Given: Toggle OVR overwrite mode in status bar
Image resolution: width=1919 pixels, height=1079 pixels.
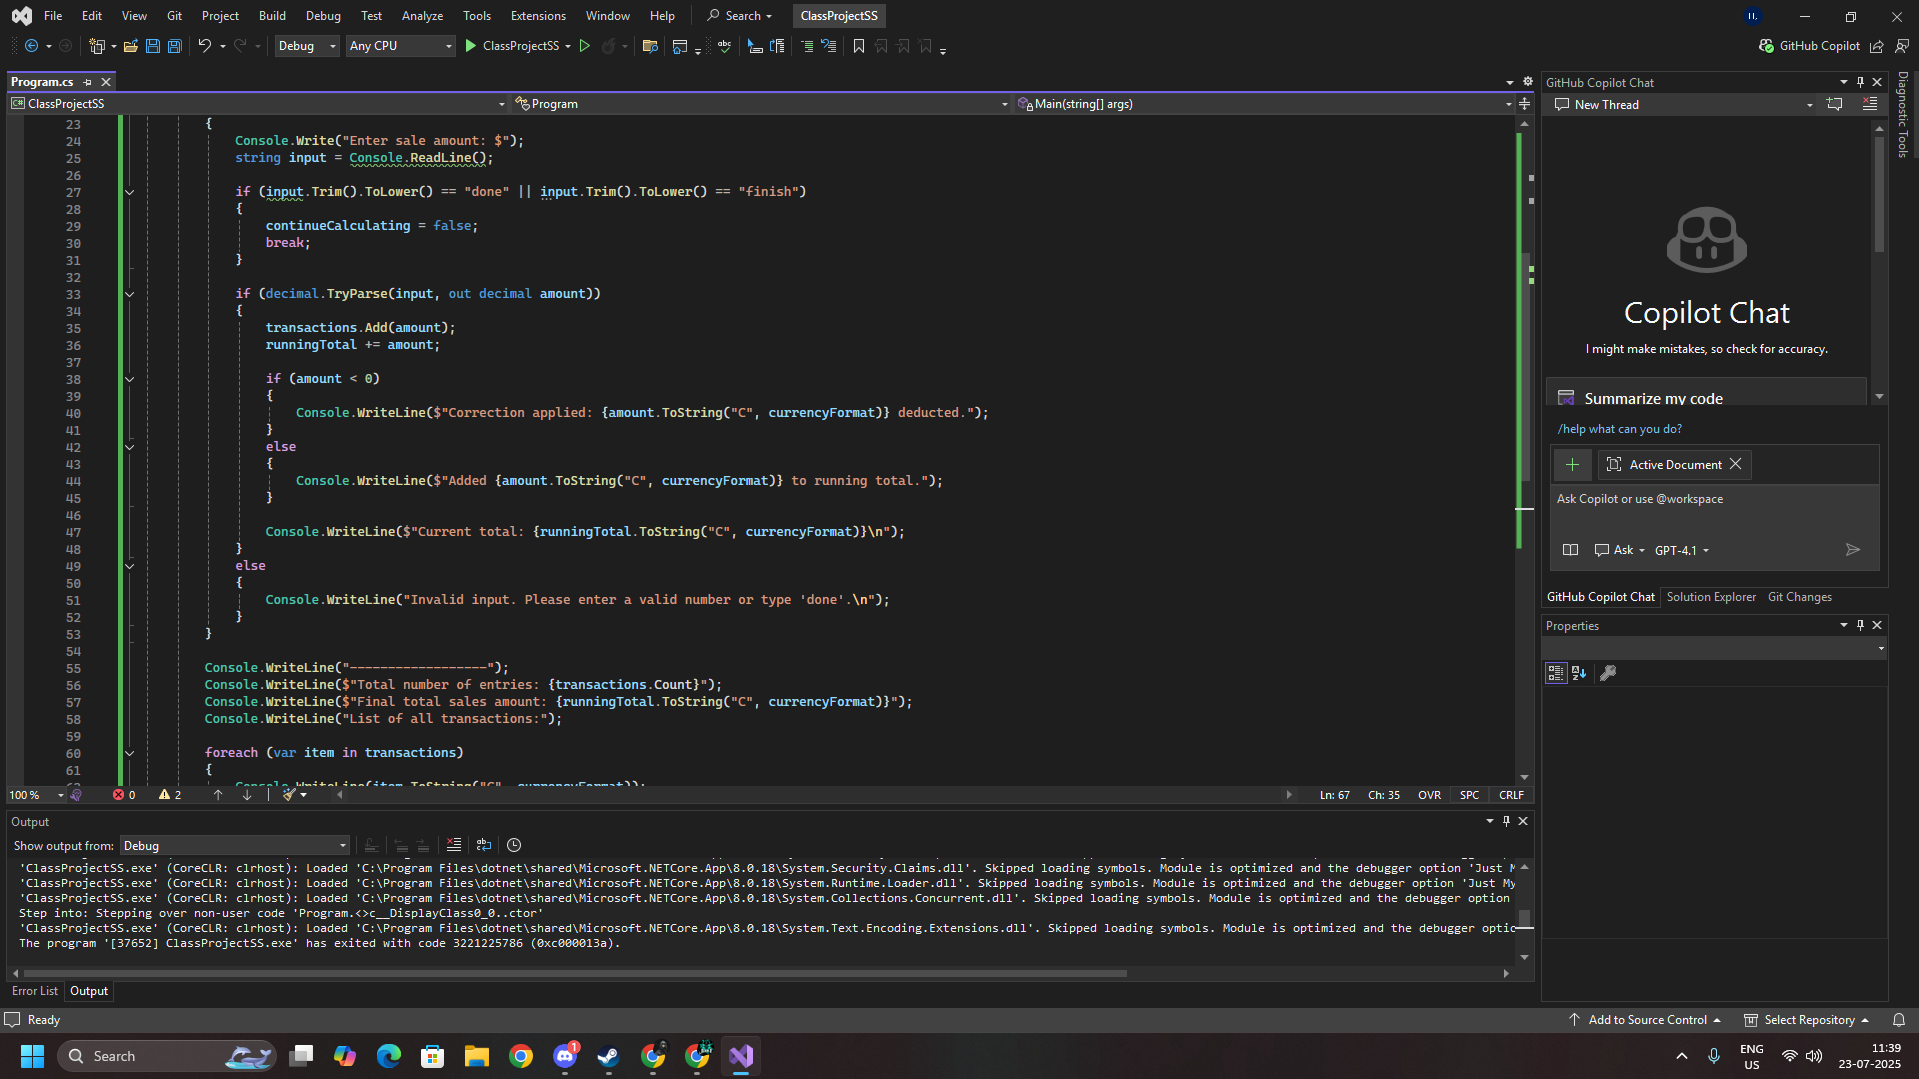Looking at the screenshot, I should (1429, 795).
